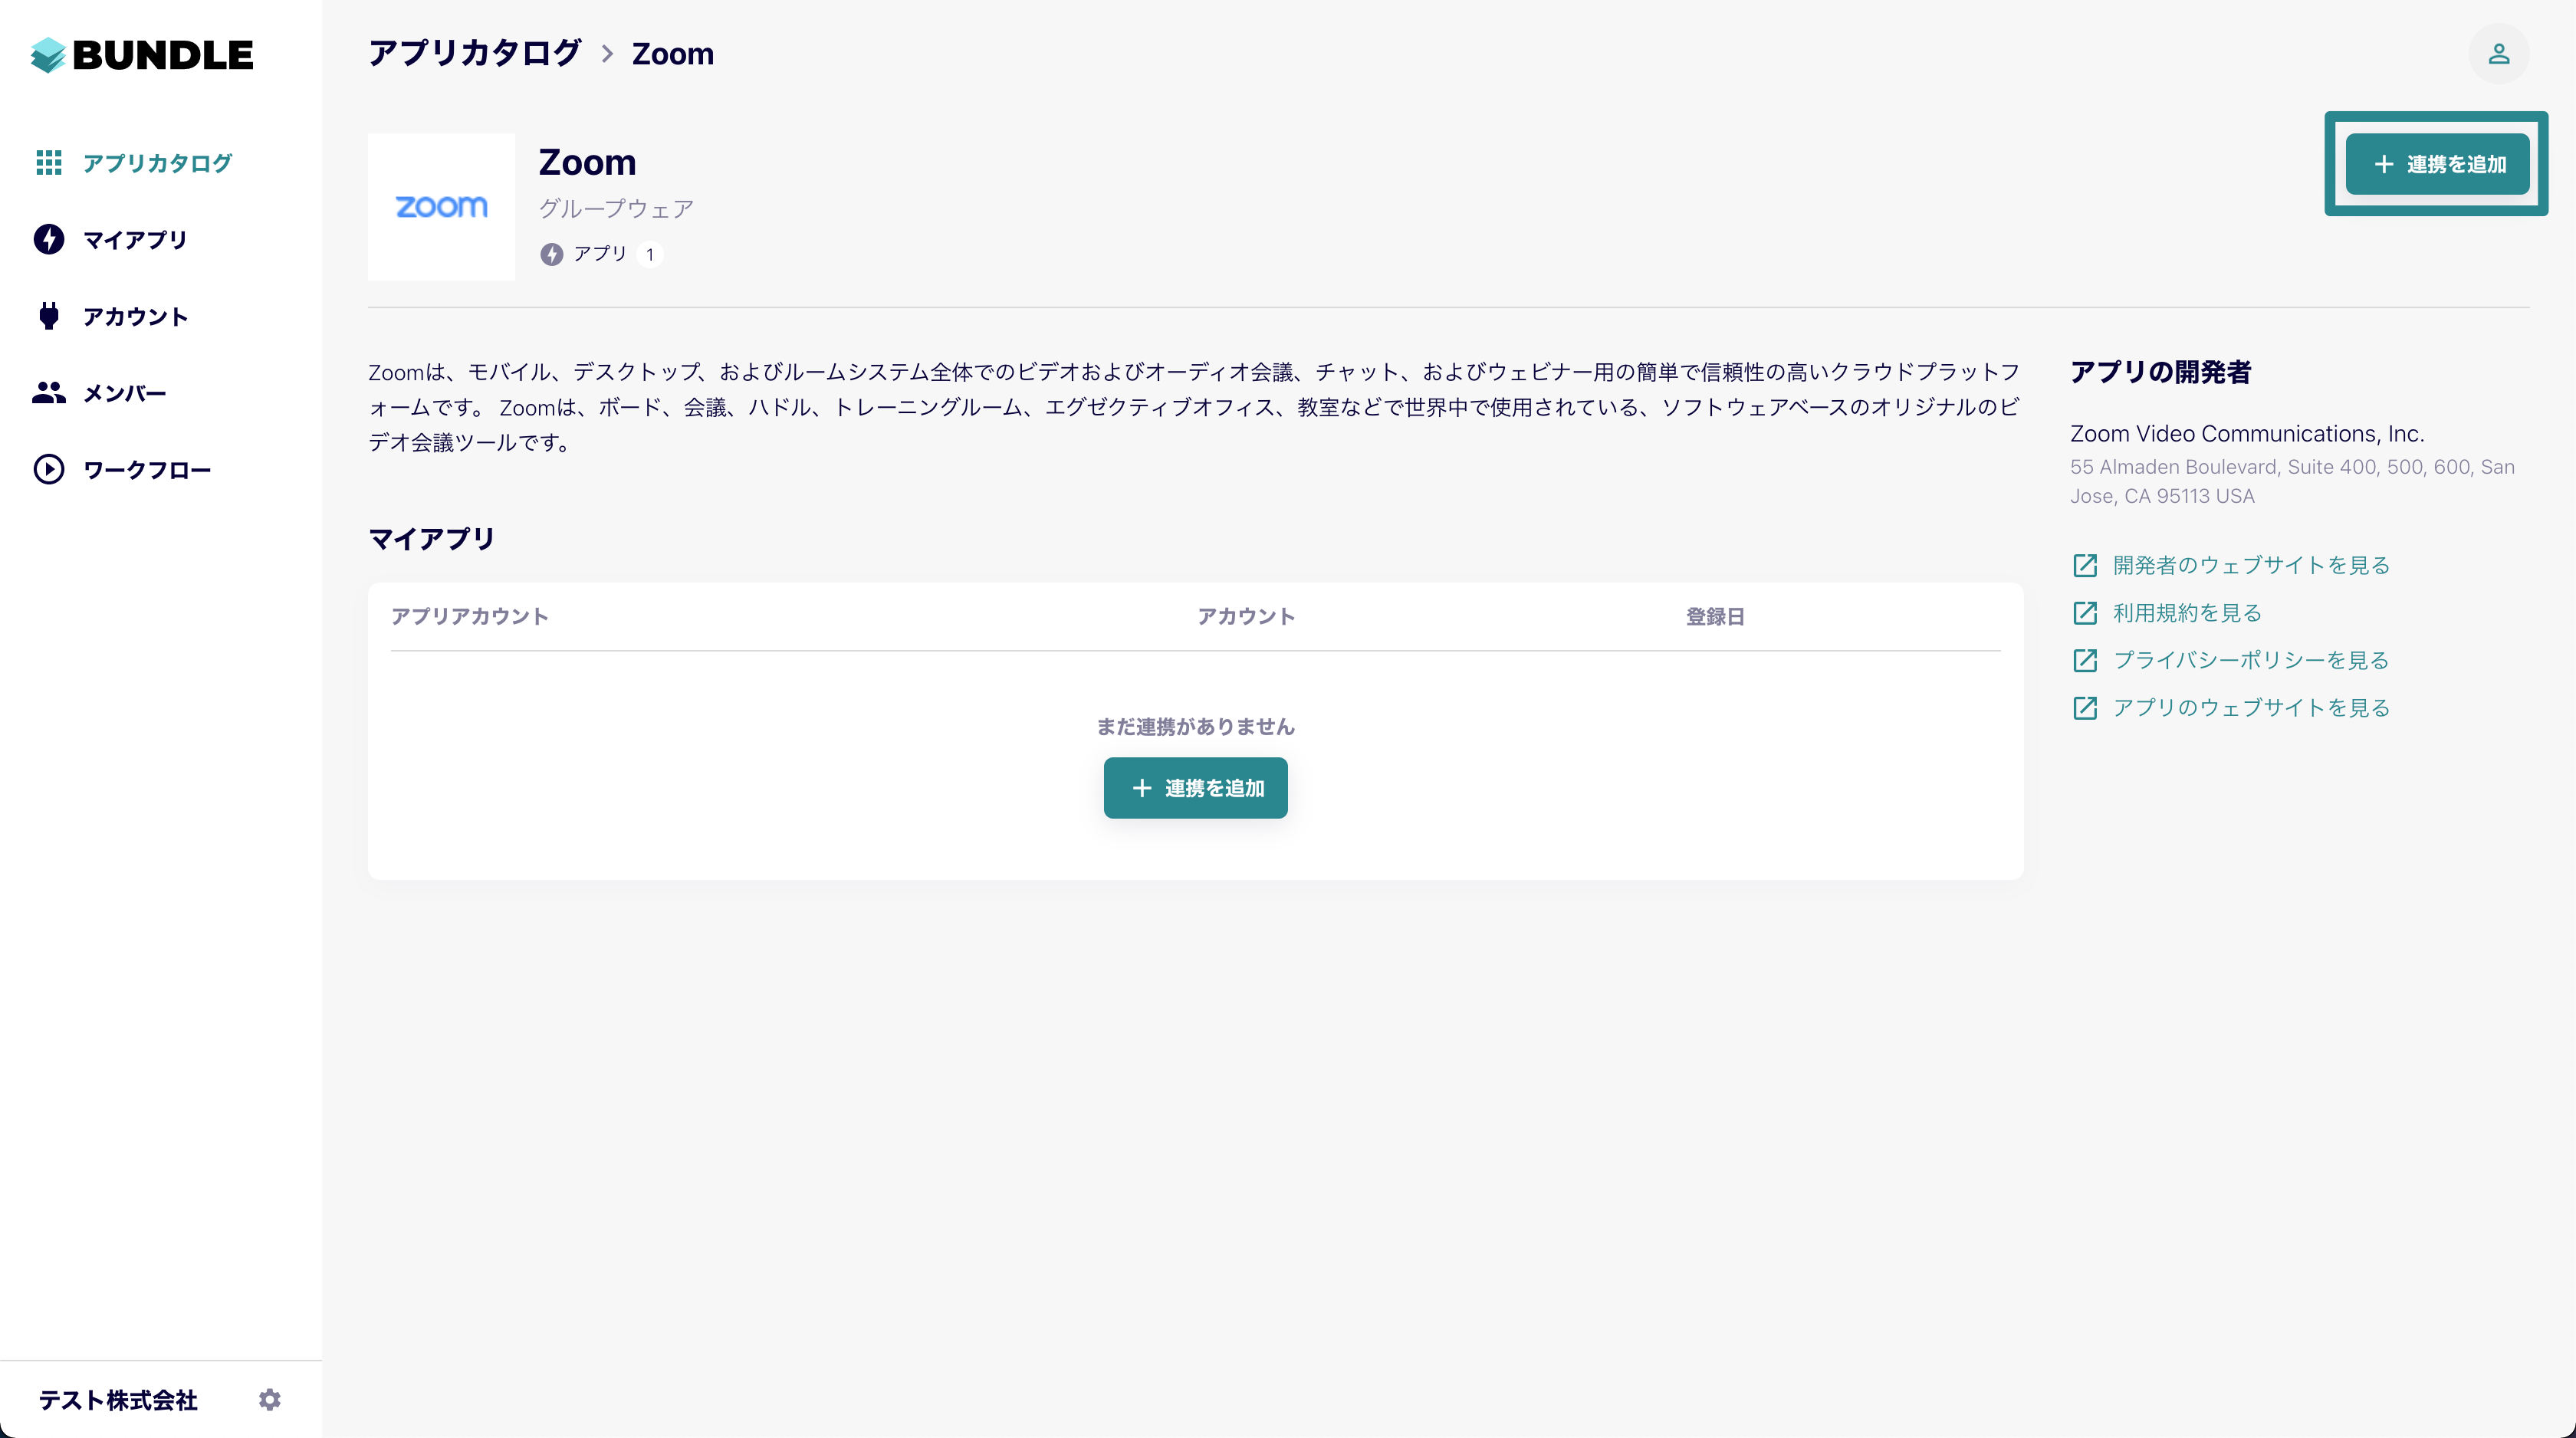This screenshot has height=1438, width=2576.
Task: Open settings gear next to テスト株式会社
Action: click(270, 1399)
